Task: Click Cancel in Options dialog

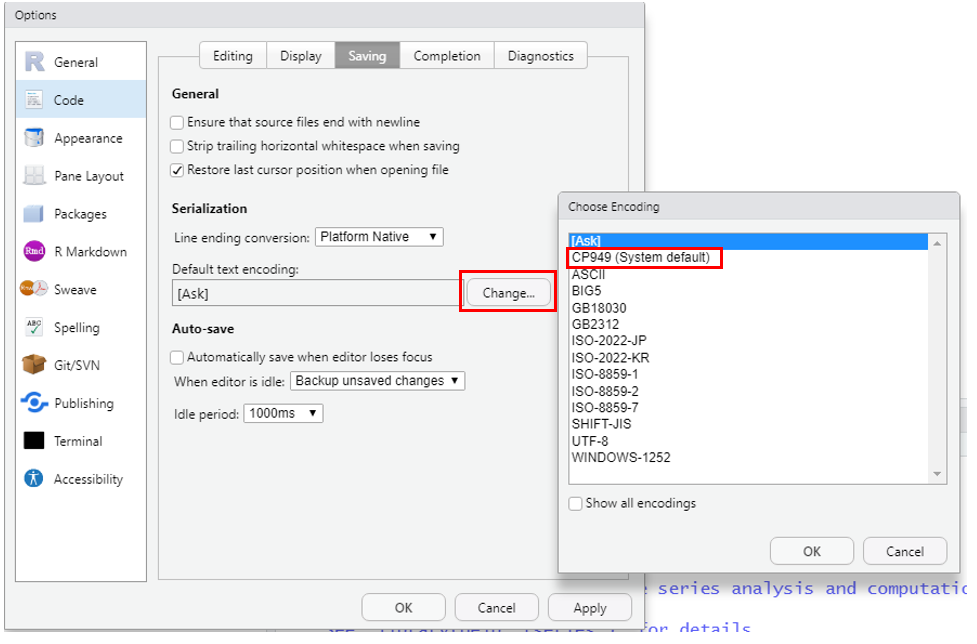Action: (496, 607)
